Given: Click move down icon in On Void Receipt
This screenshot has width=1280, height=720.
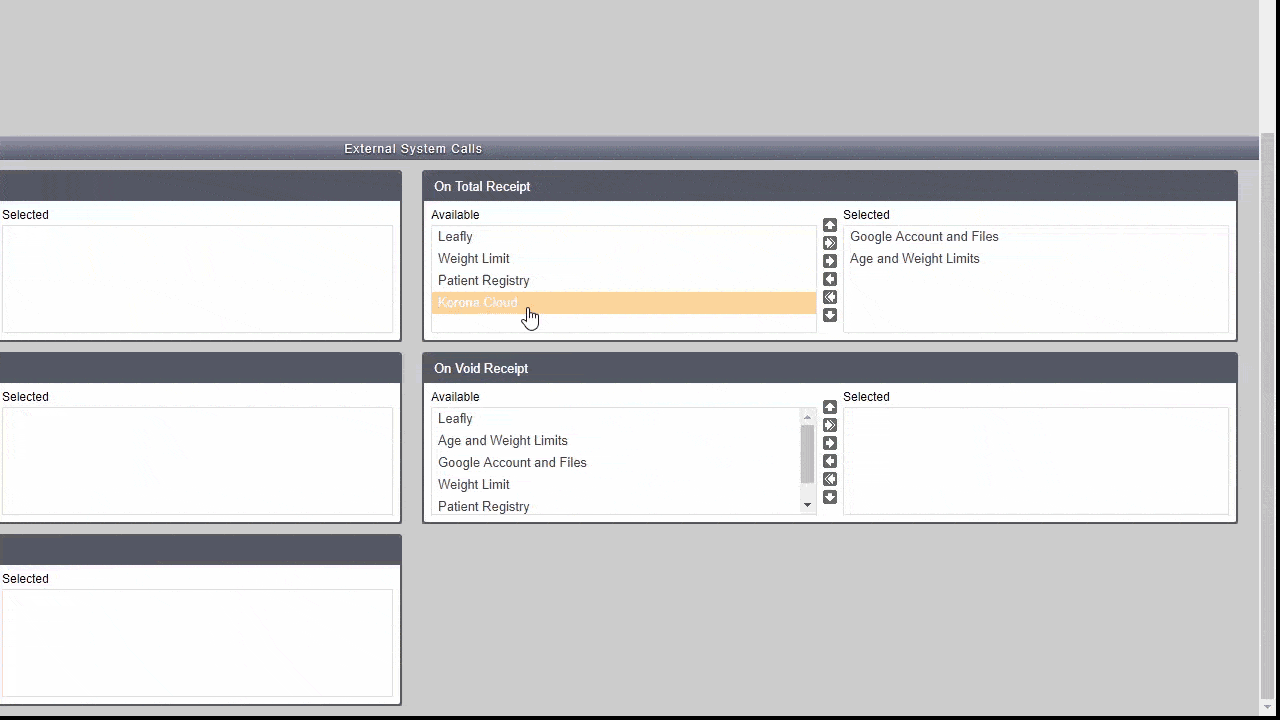Looking at the screenshot, I should coord(830,497).
